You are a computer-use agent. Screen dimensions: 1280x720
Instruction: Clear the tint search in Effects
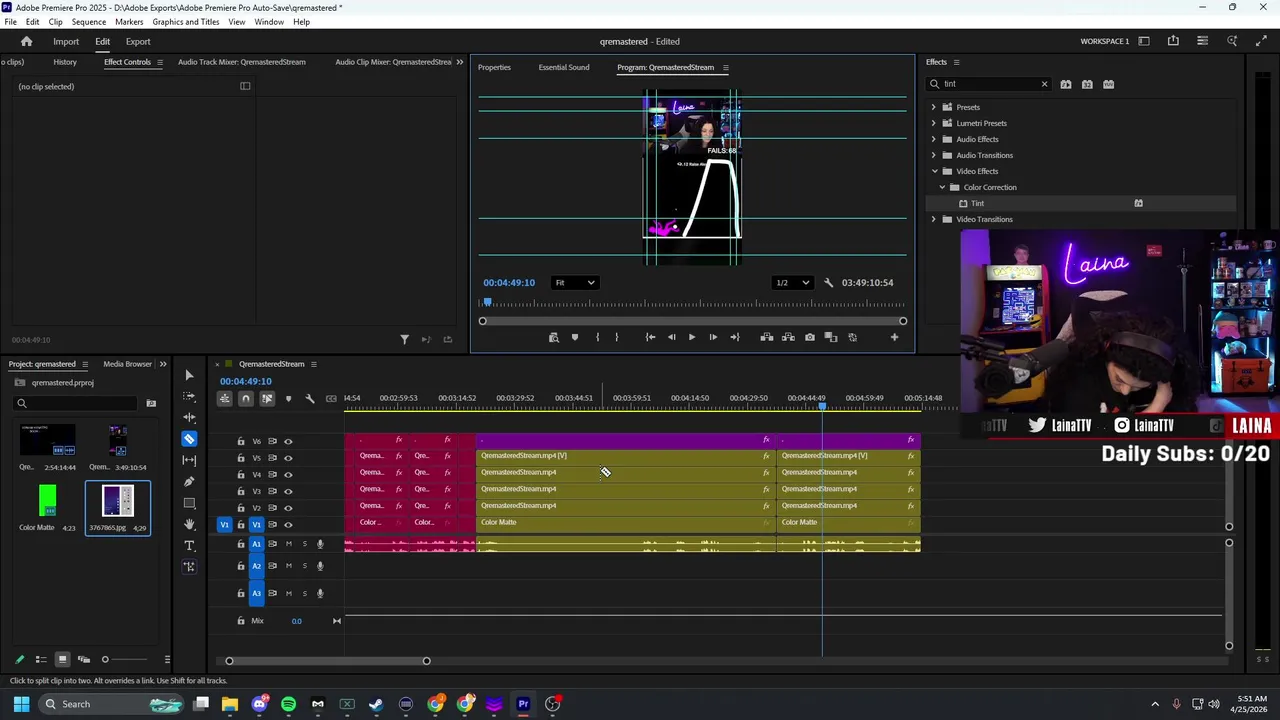[x=1044, y=84]
